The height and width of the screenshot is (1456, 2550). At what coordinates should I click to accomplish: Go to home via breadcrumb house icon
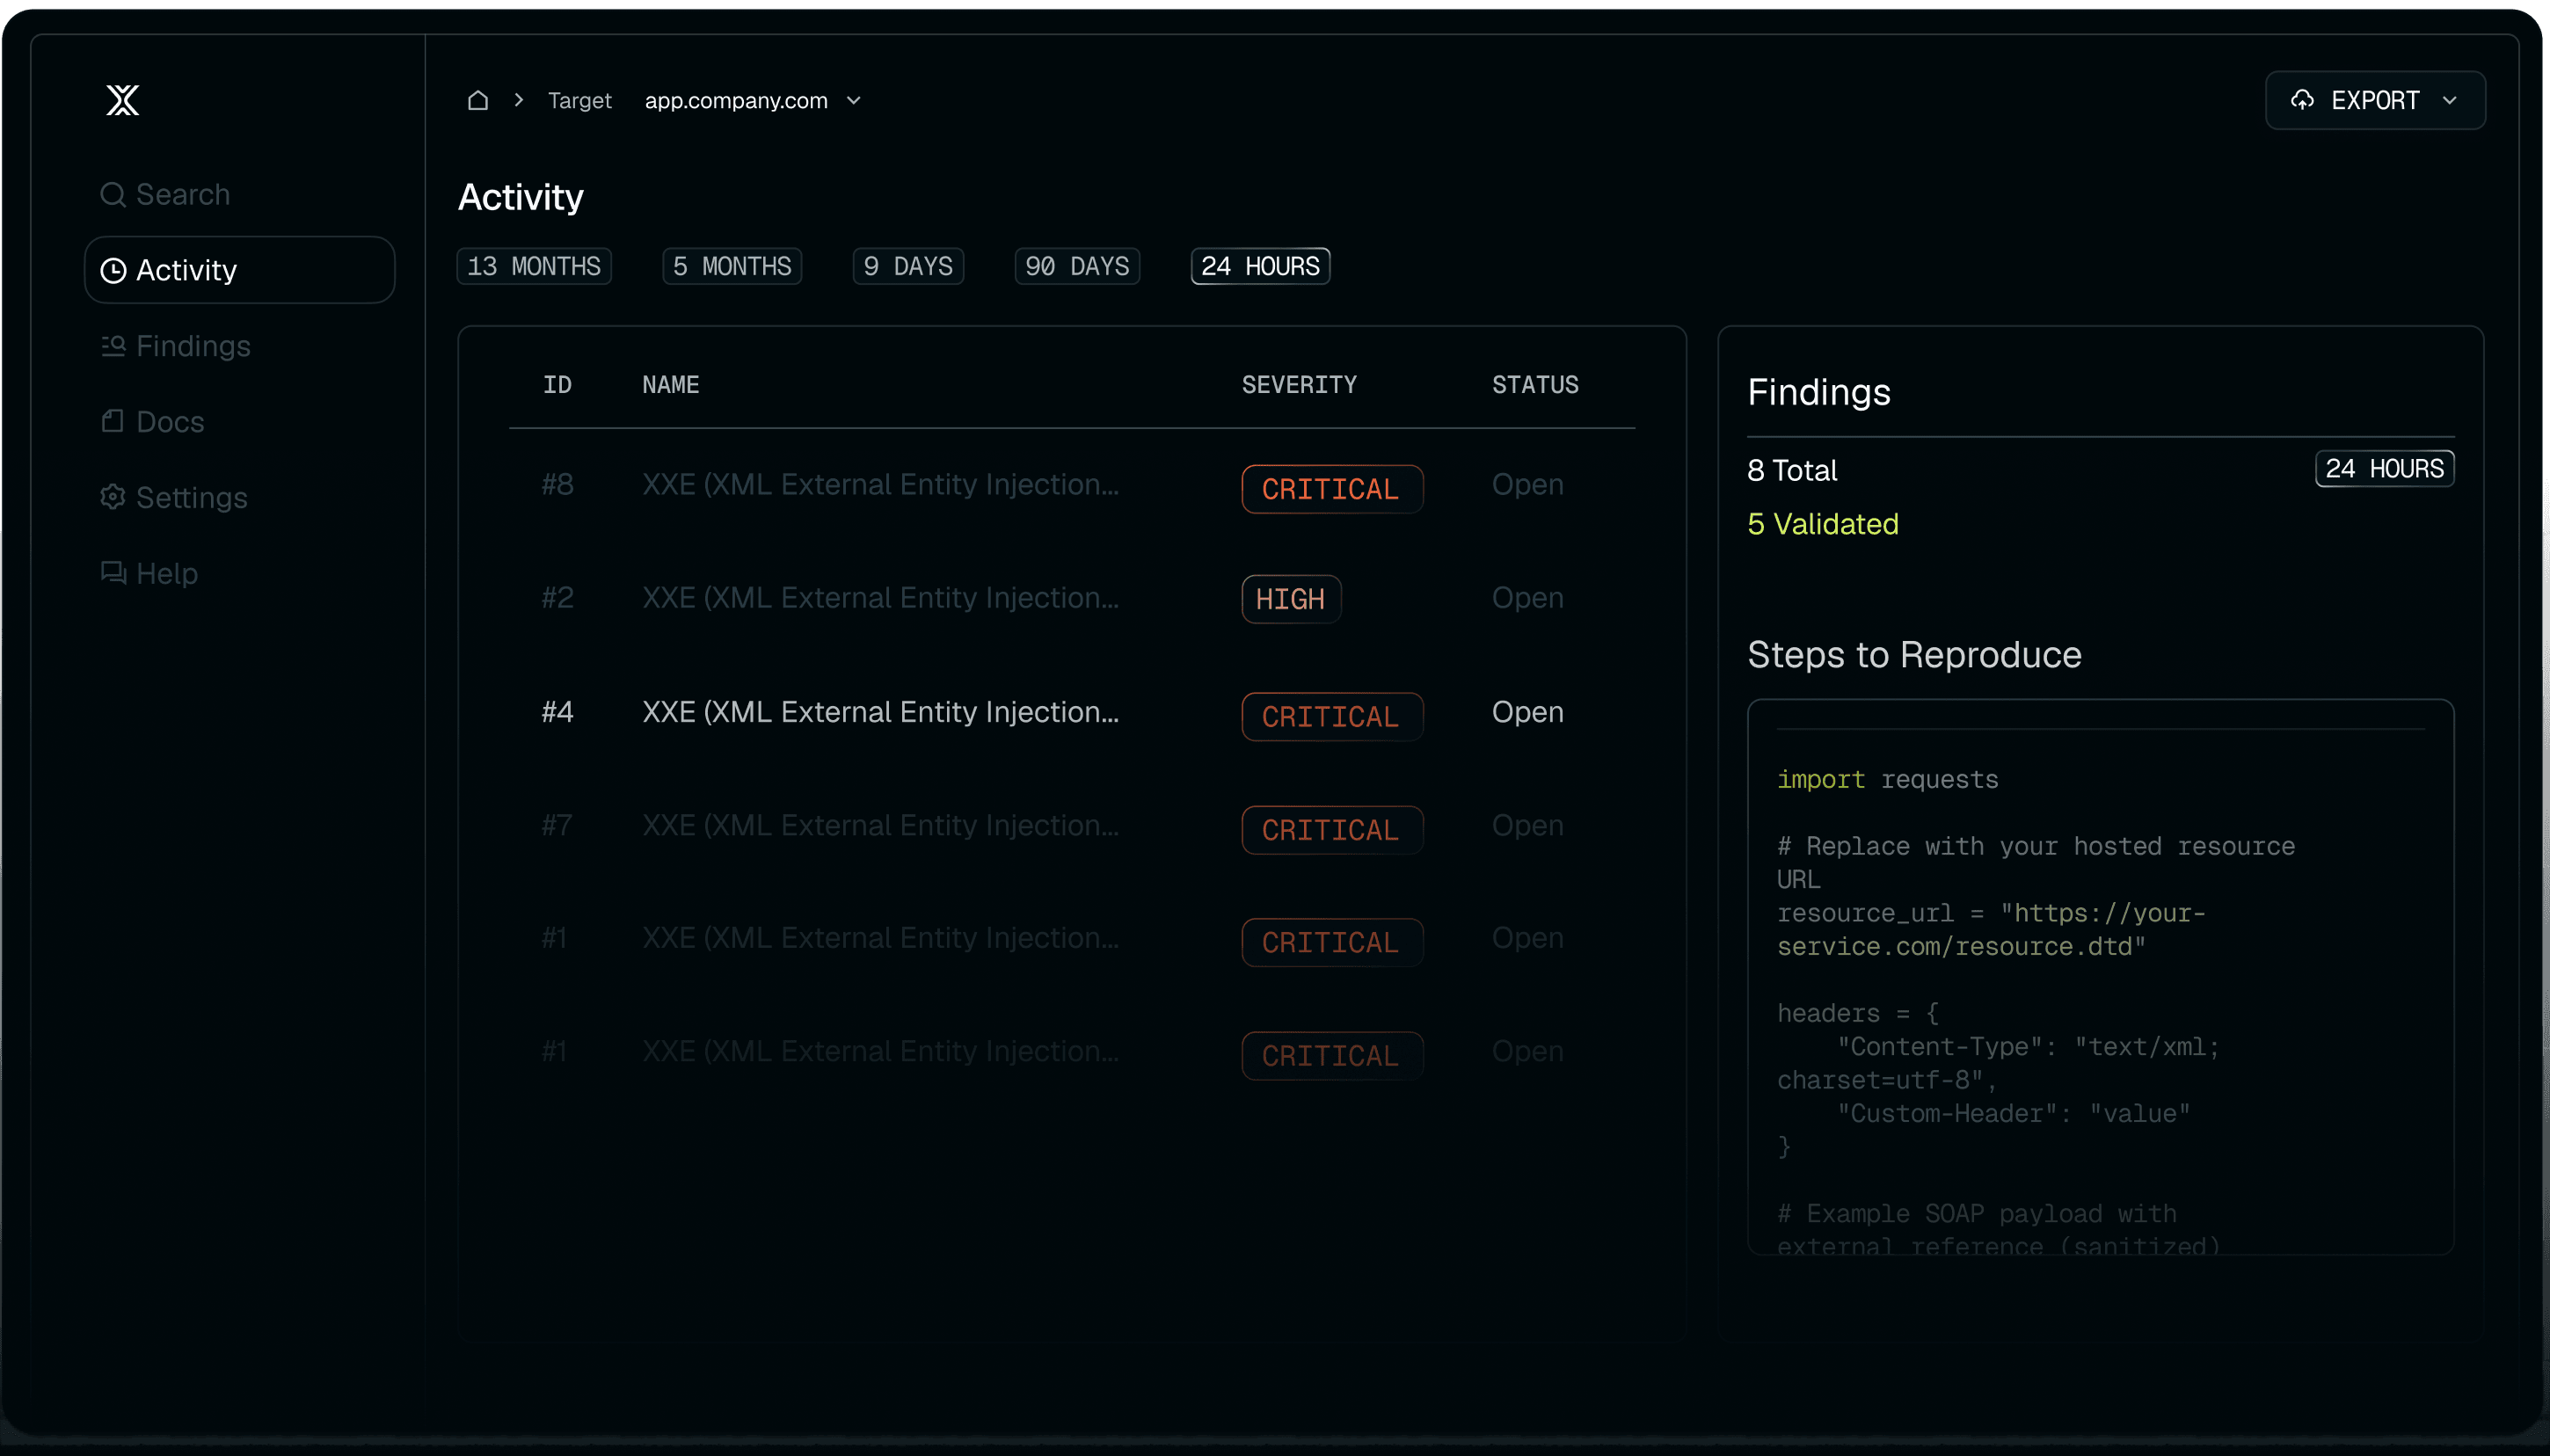(x=478, y=100)
